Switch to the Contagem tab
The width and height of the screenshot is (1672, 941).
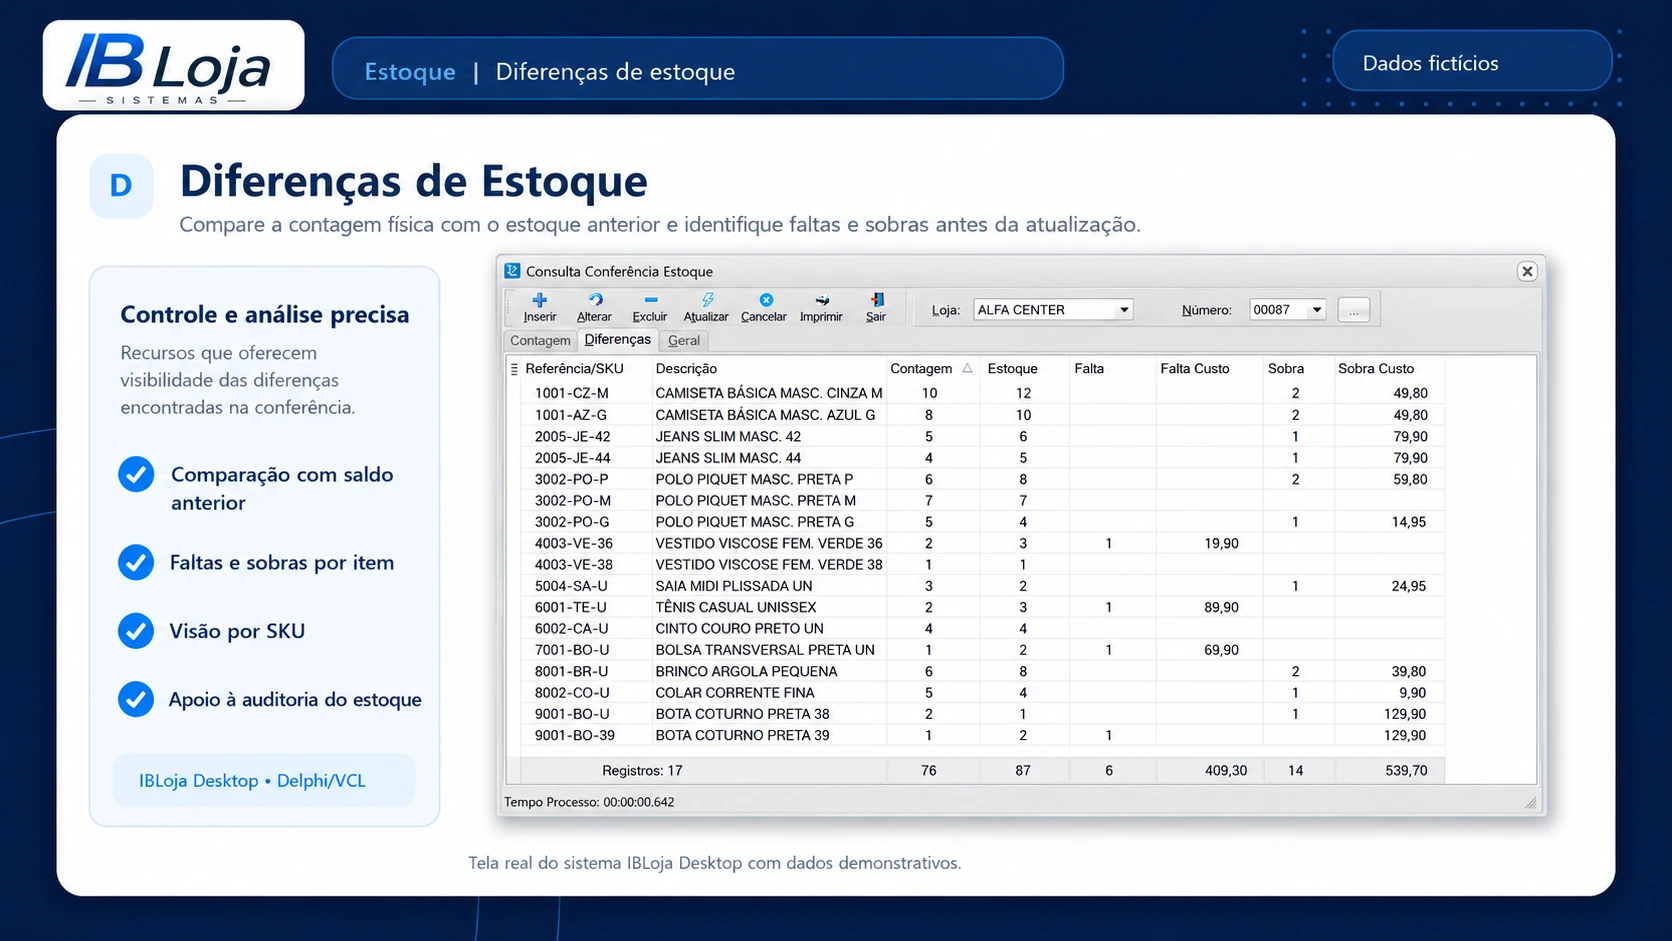point(540,341)
